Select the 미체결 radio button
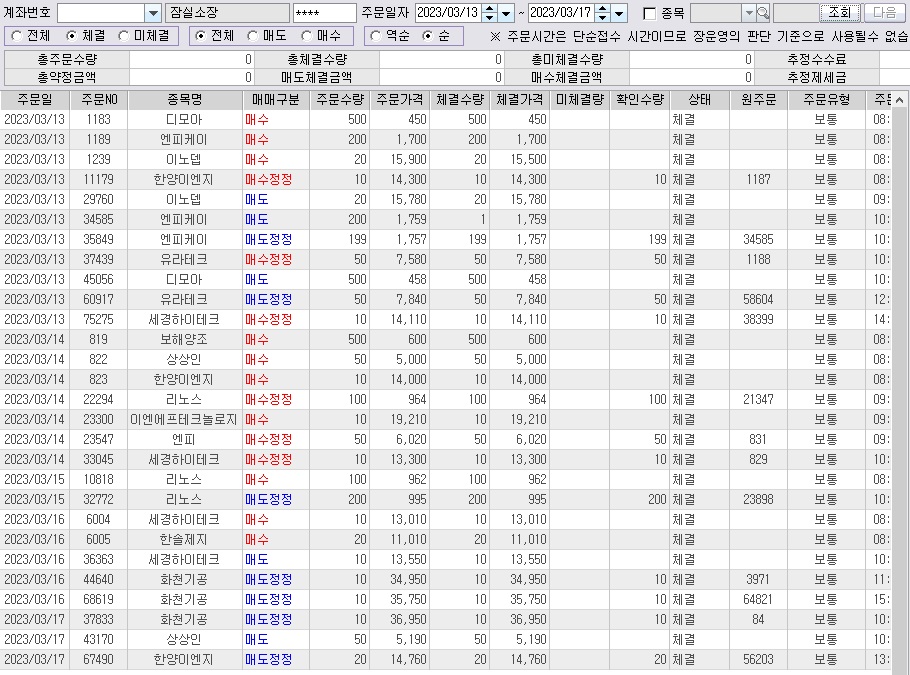The image size is (910, 675). tap(124, 36)
